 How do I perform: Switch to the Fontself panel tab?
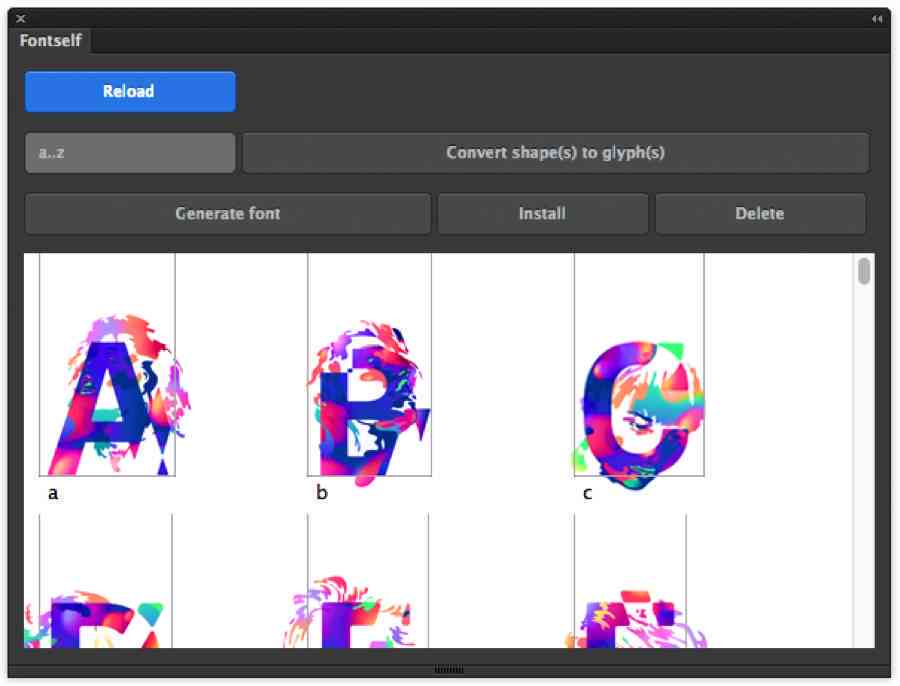tap(51, 40)
